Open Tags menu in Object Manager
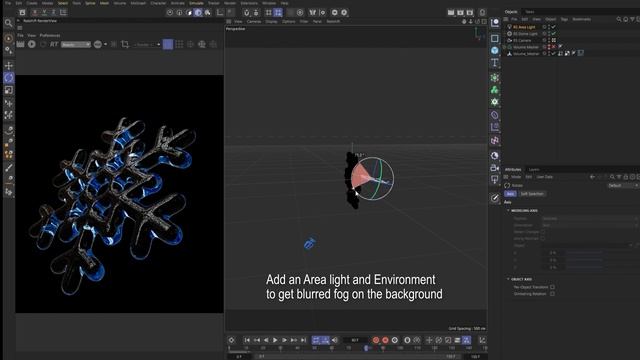The image size is (640, 360). coord(564,19)
